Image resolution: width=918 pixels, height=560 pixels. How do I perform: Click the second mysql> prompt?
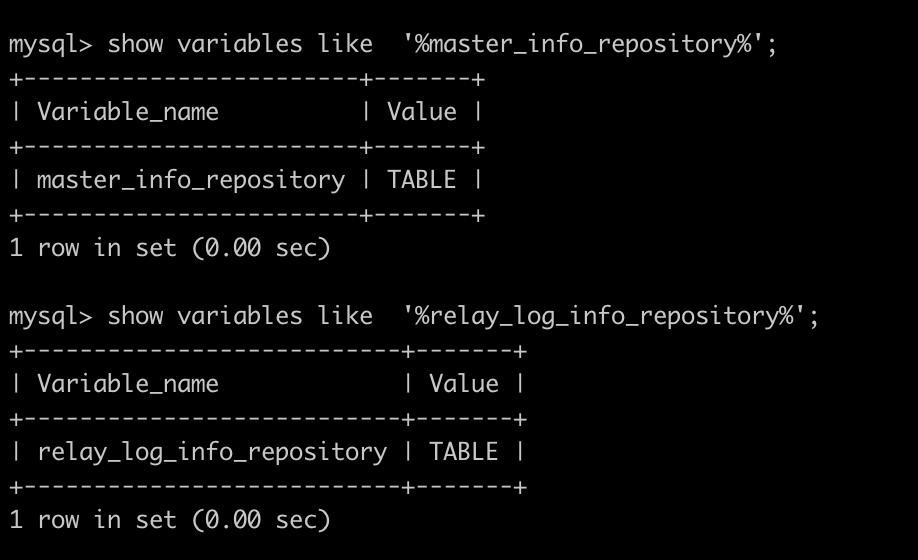(50, 316)
